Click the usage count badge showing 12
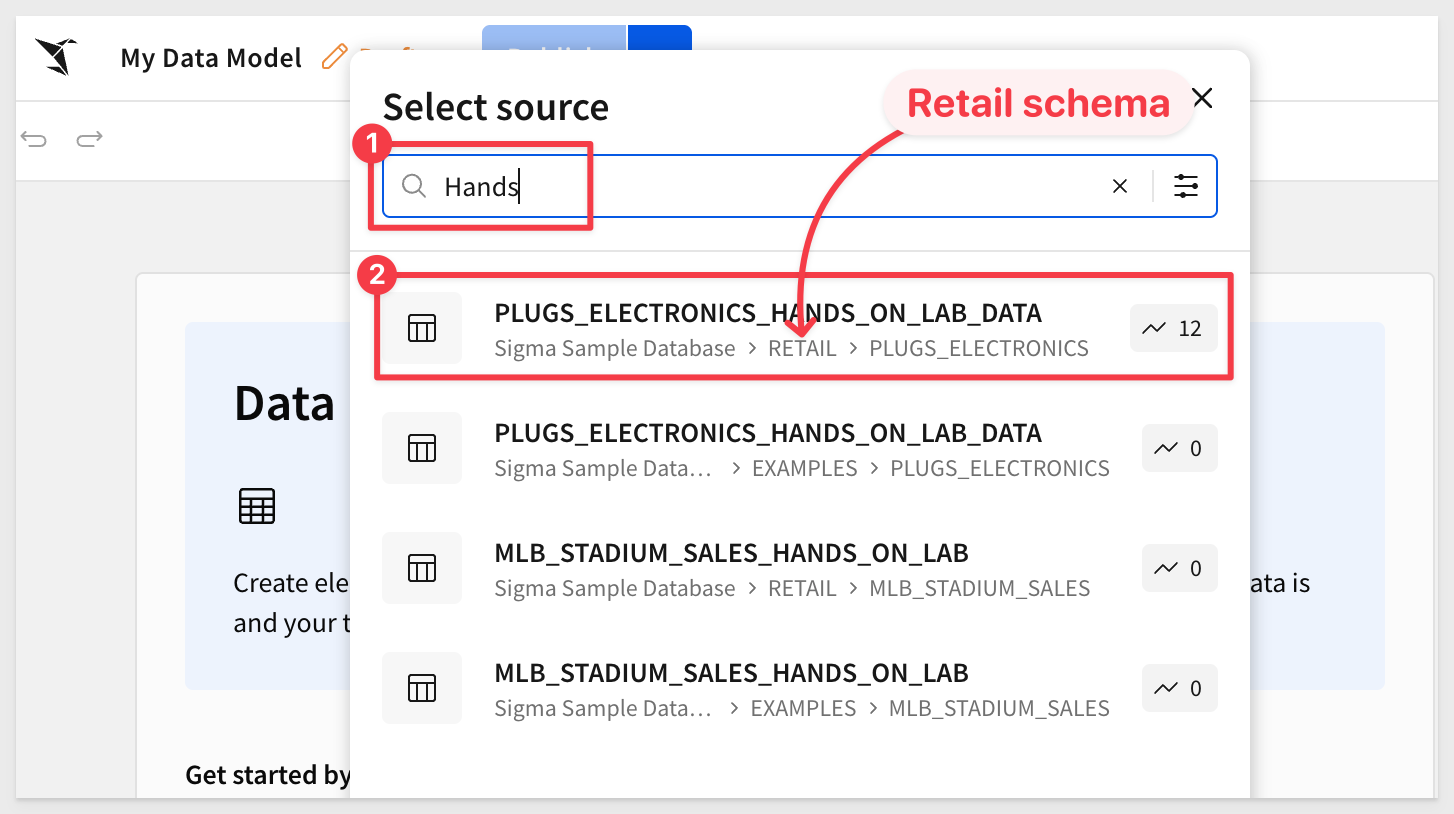Viewport: 1454px width, 814px height. [1174, 328]
